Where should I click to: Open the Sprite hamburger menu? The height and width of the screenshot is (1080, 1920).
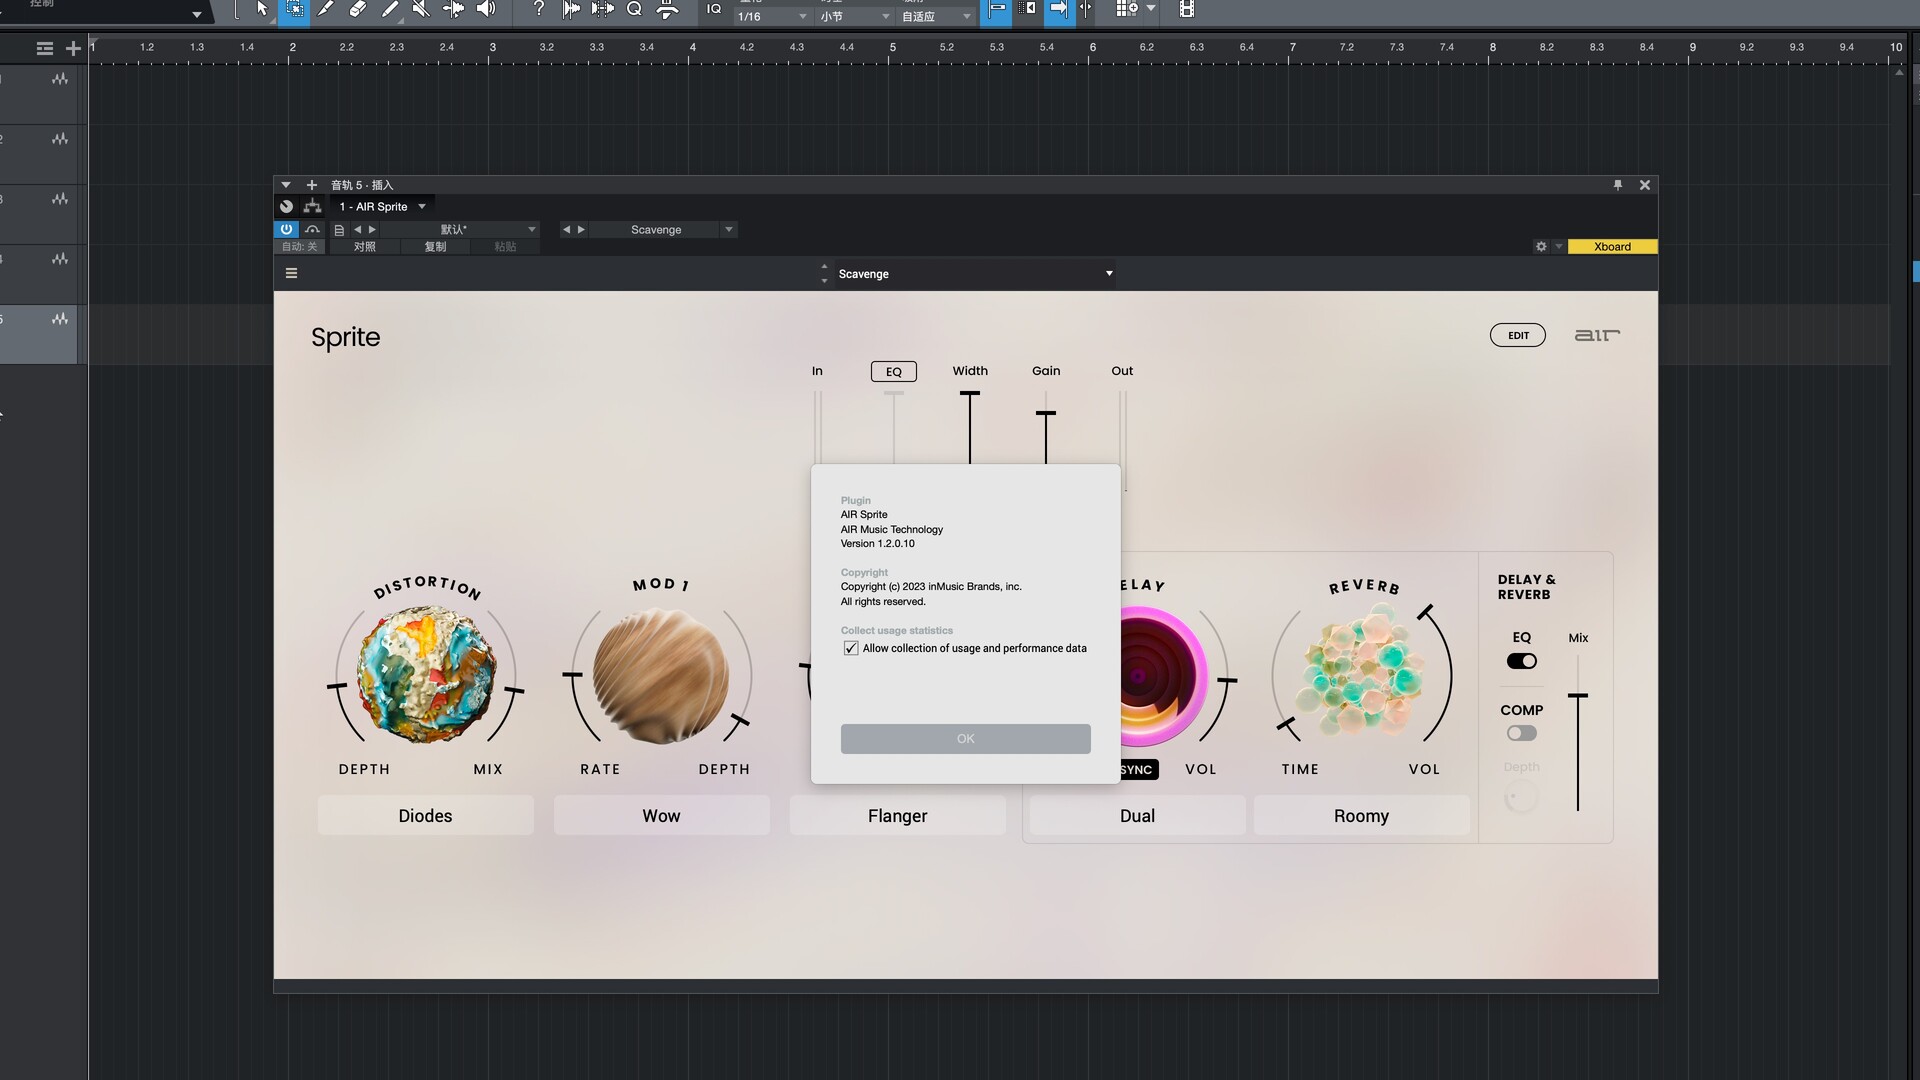tap(291, 273)
